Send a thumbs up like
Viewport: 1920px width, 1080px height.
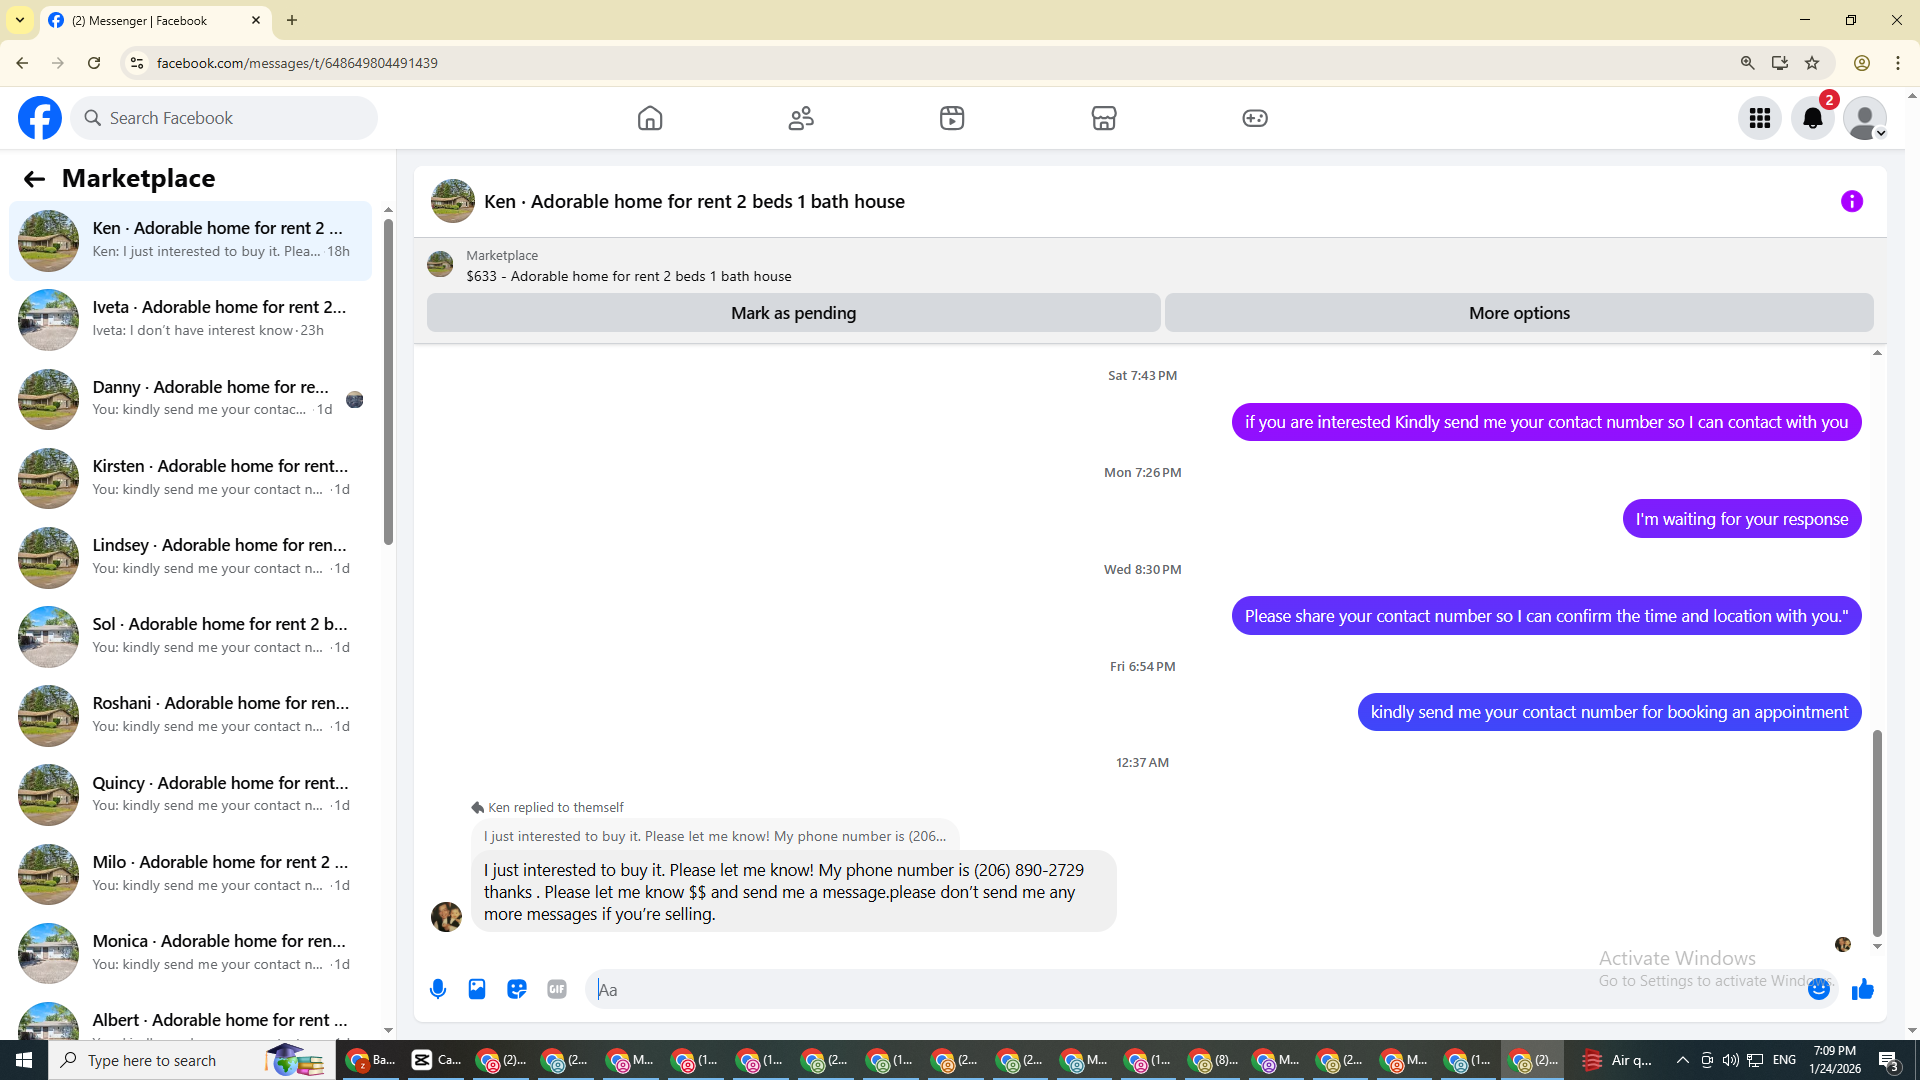(x=1862, y=989)
